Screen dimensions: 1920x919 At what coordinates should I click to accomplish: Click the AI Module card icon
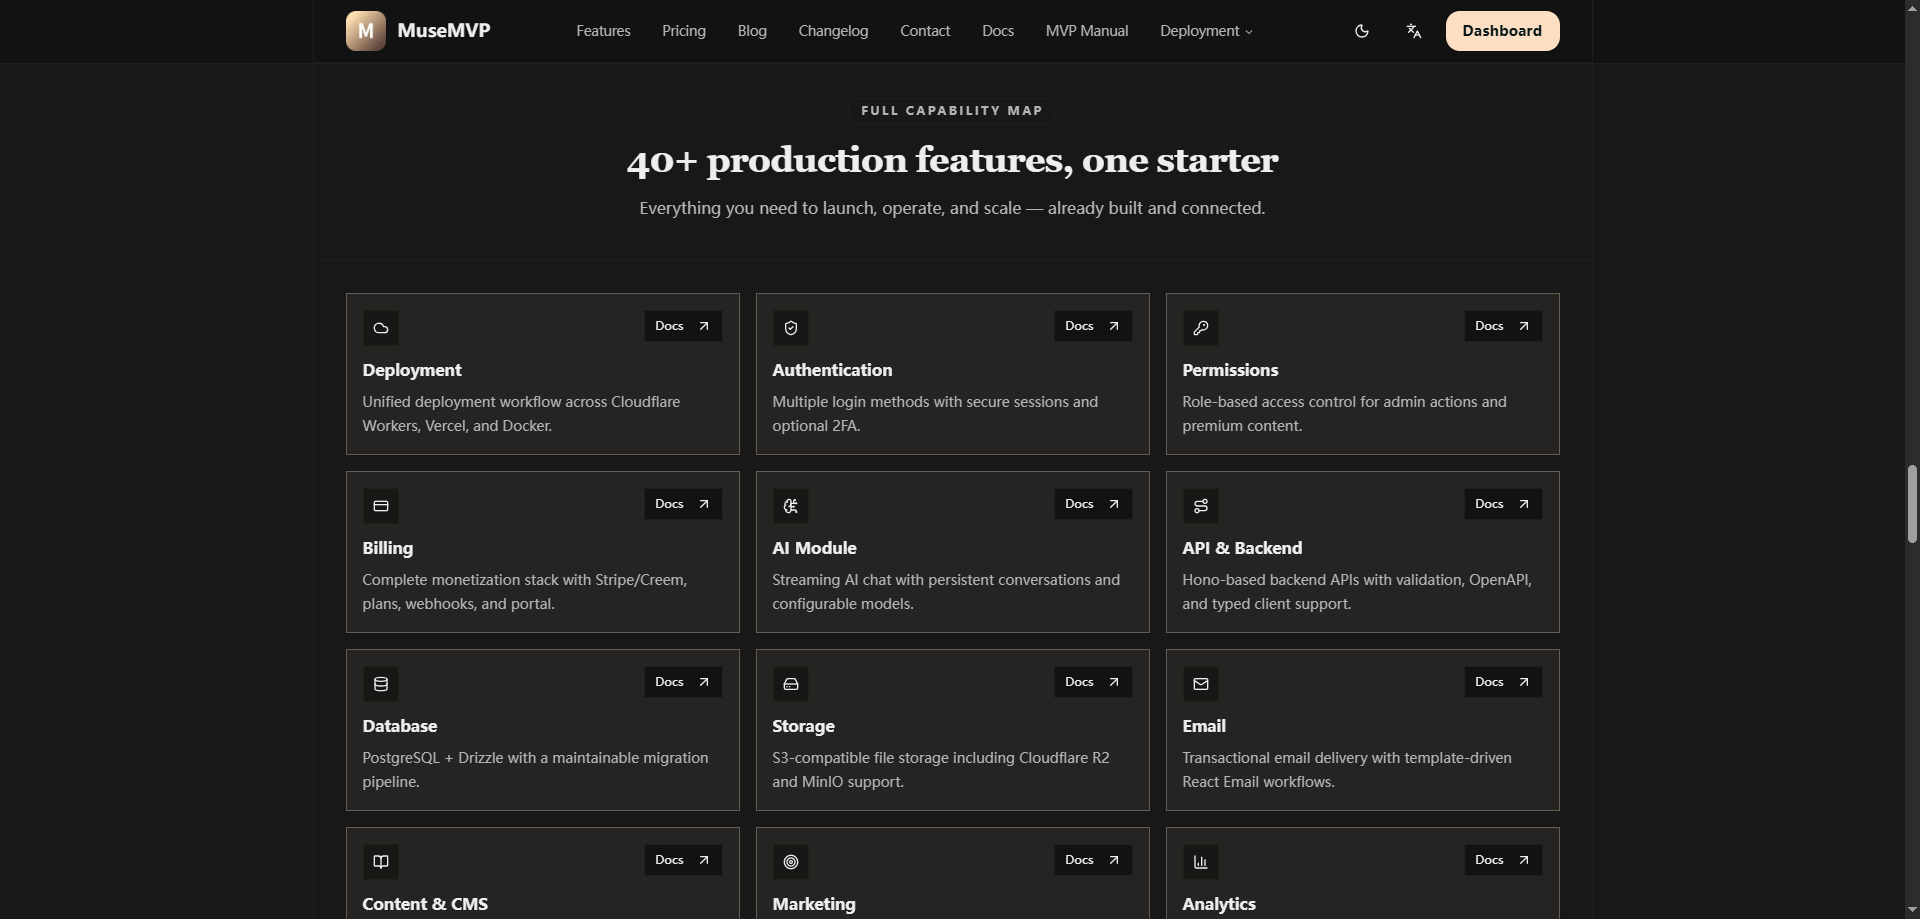(x=790, y=505)
